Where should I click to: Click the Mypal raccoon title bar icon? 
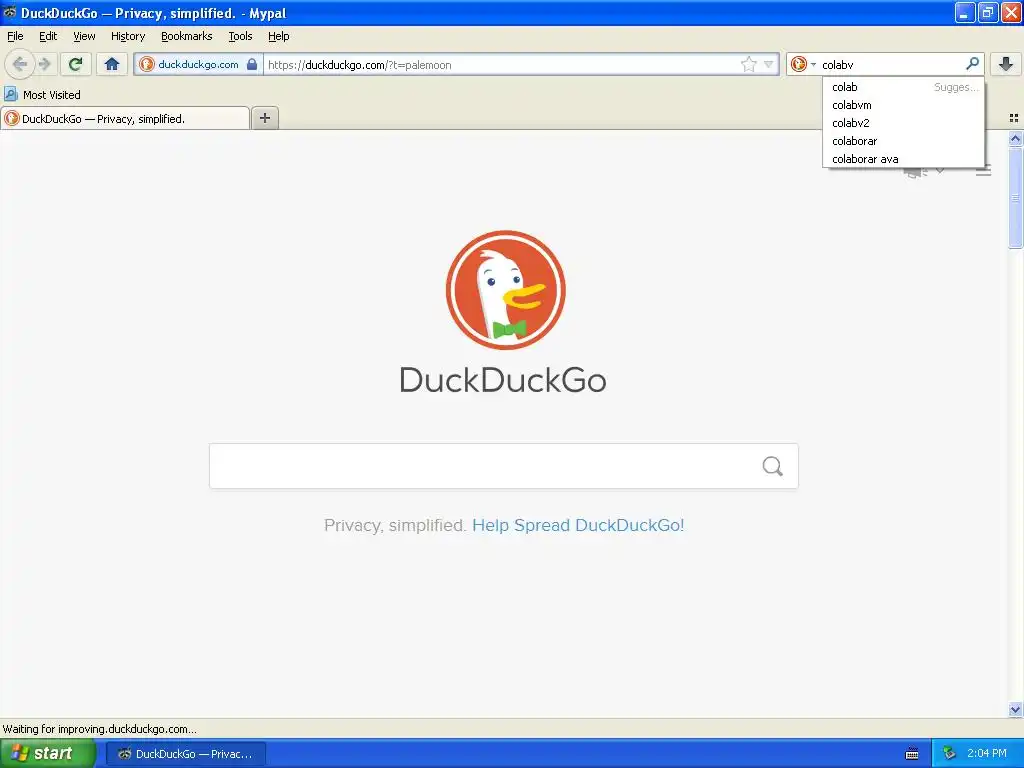tap(9, 12)
